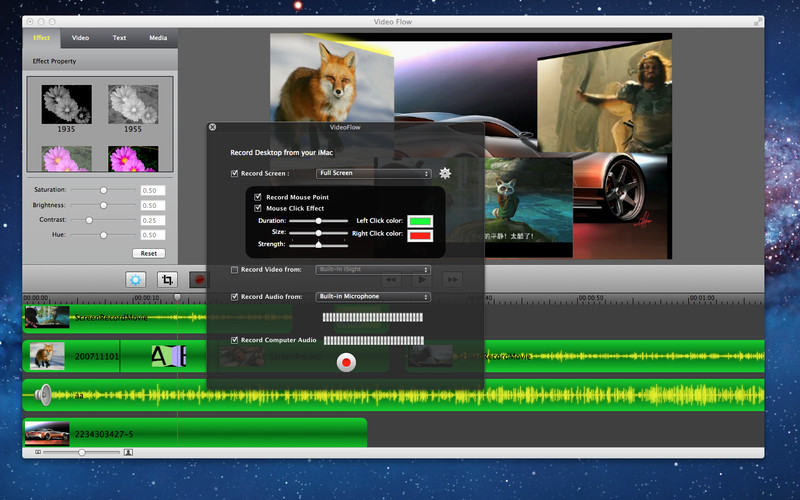Click the Reset button under effect sliders
The width and height of the screenshot is (800, 500).
point(148,253)
